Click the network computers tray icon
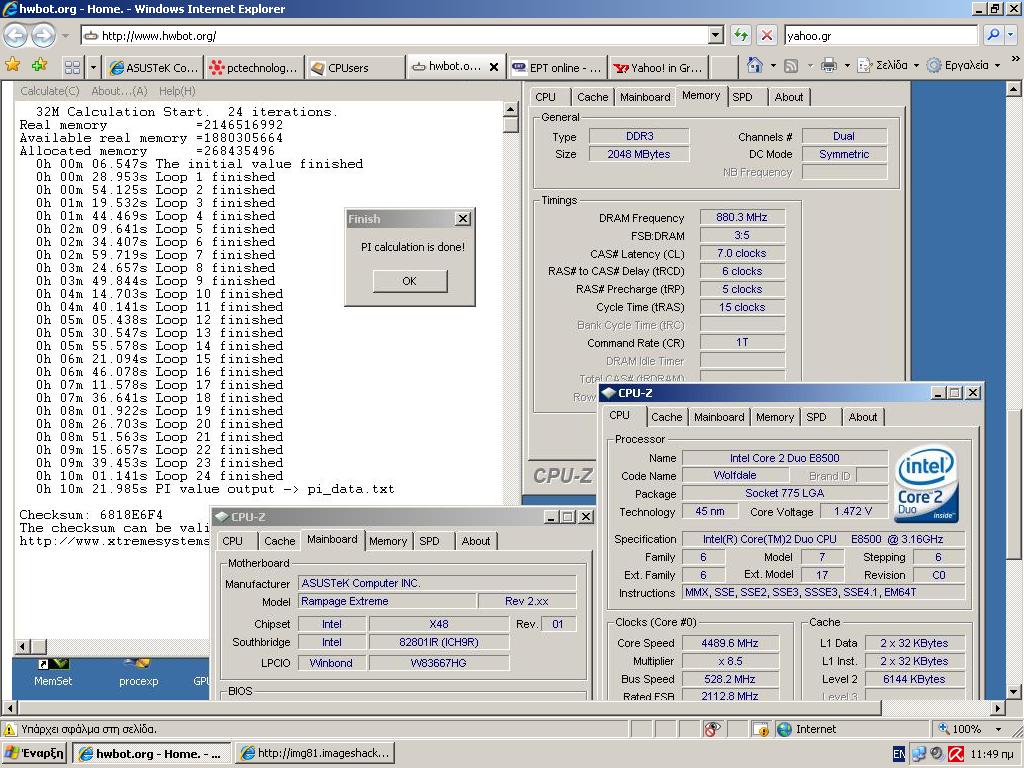1024x768 pixels. click(920, 754)
